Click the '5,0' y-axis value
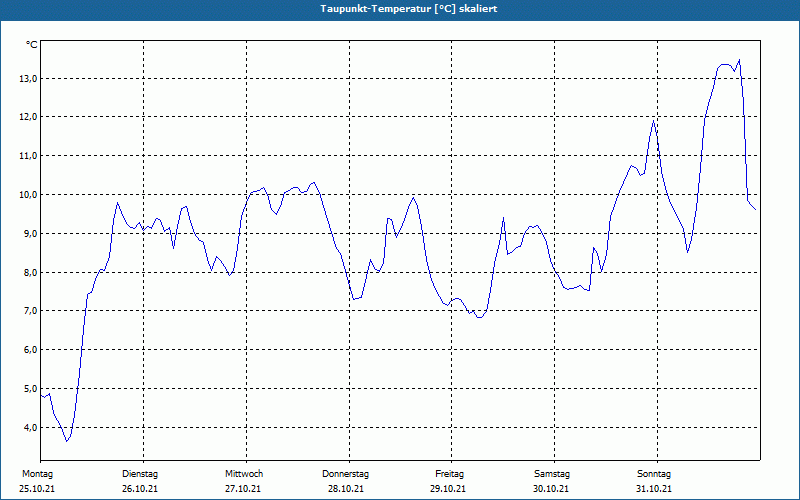This screenshot has width=800, height=500. tap(31, 388)
